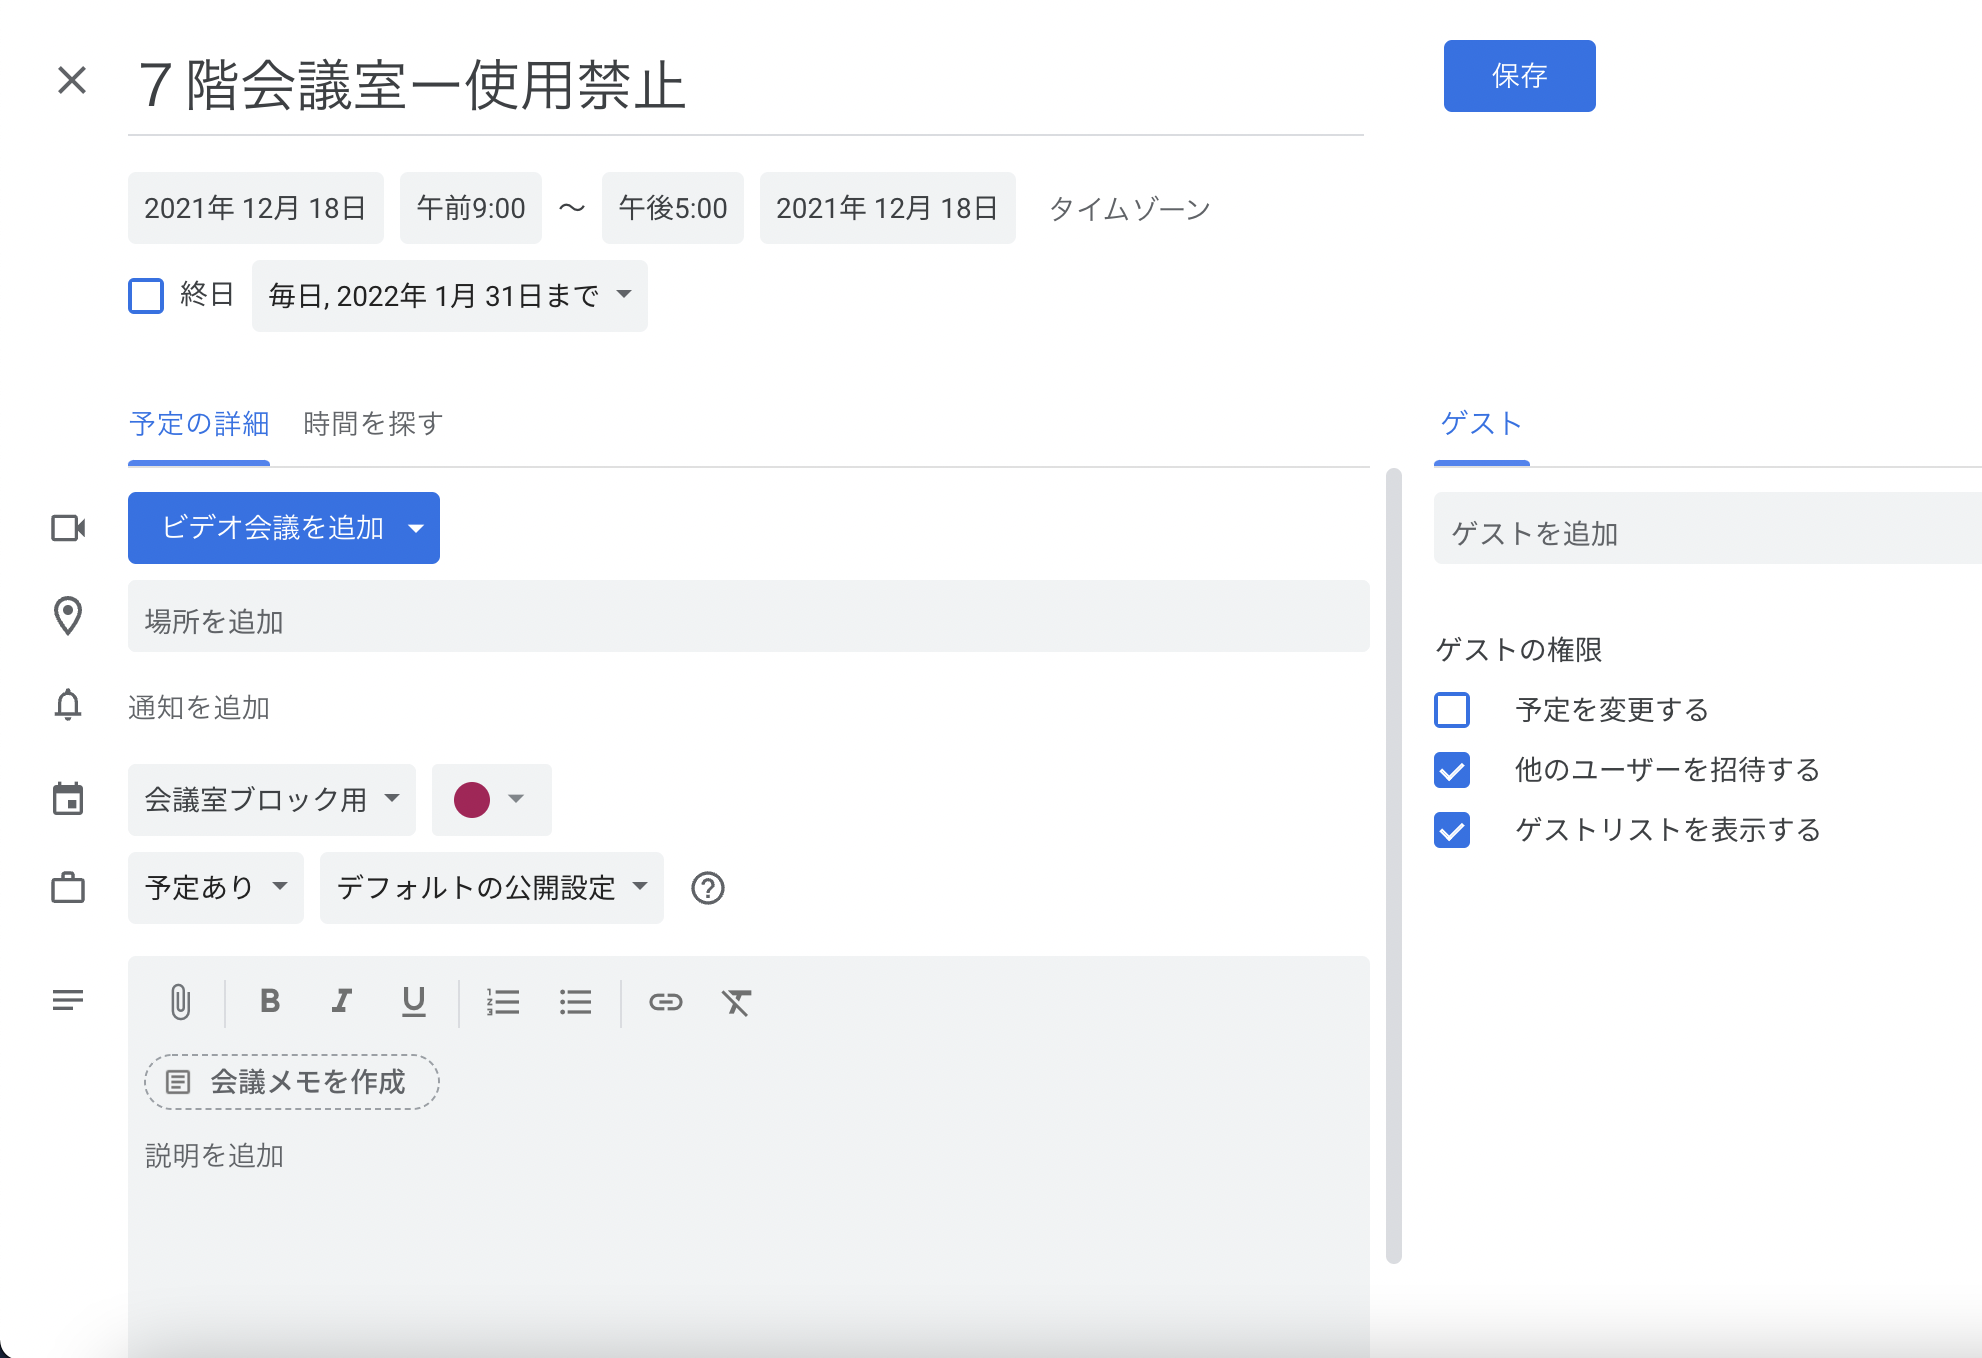Insert a numbered list in description
1982x1358 pixels.
(x=503, y=1001)
